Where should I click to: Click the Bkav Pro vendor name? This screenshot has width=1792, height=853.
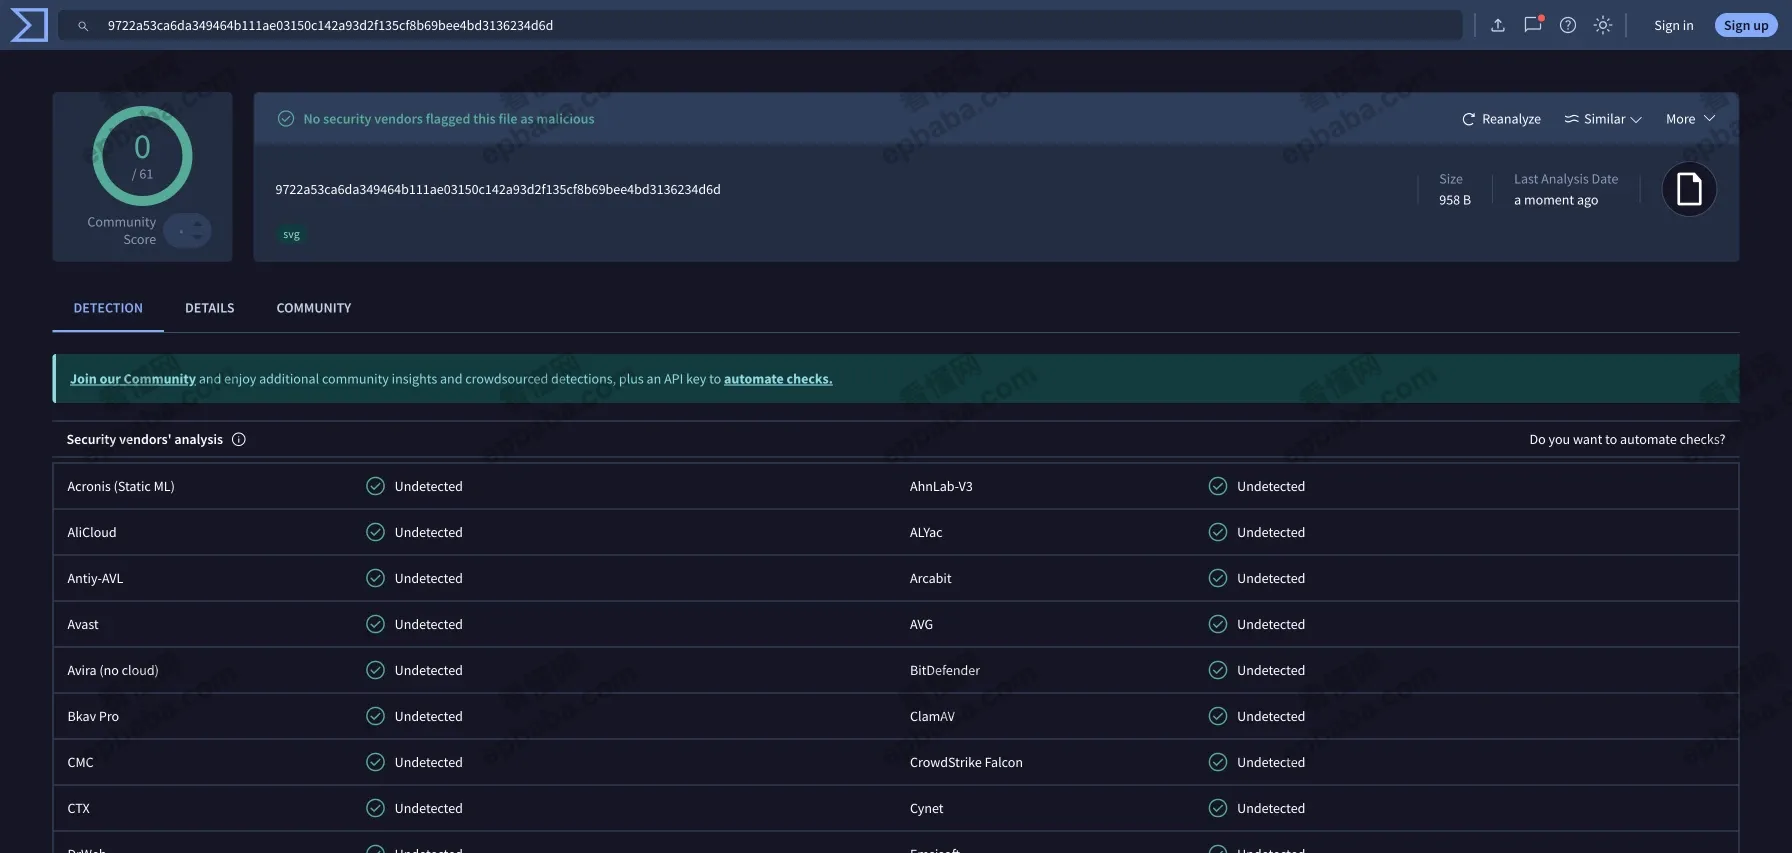click(x=93, y=716)
